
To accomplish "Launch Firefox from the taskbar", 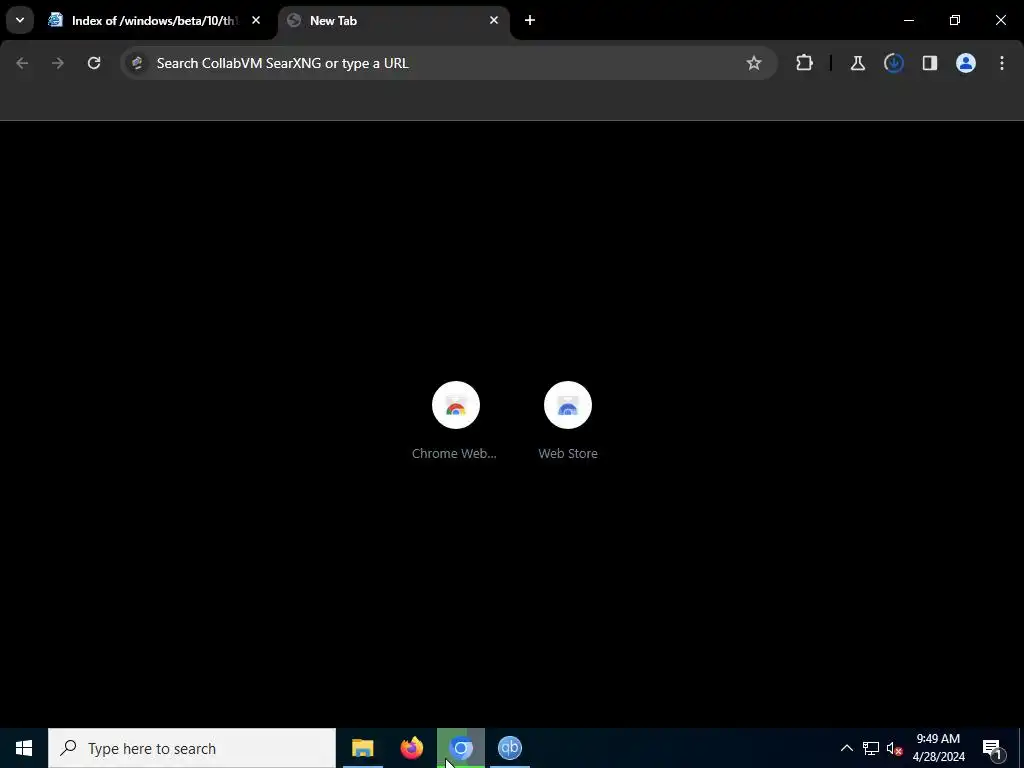I will click(411, 748).
